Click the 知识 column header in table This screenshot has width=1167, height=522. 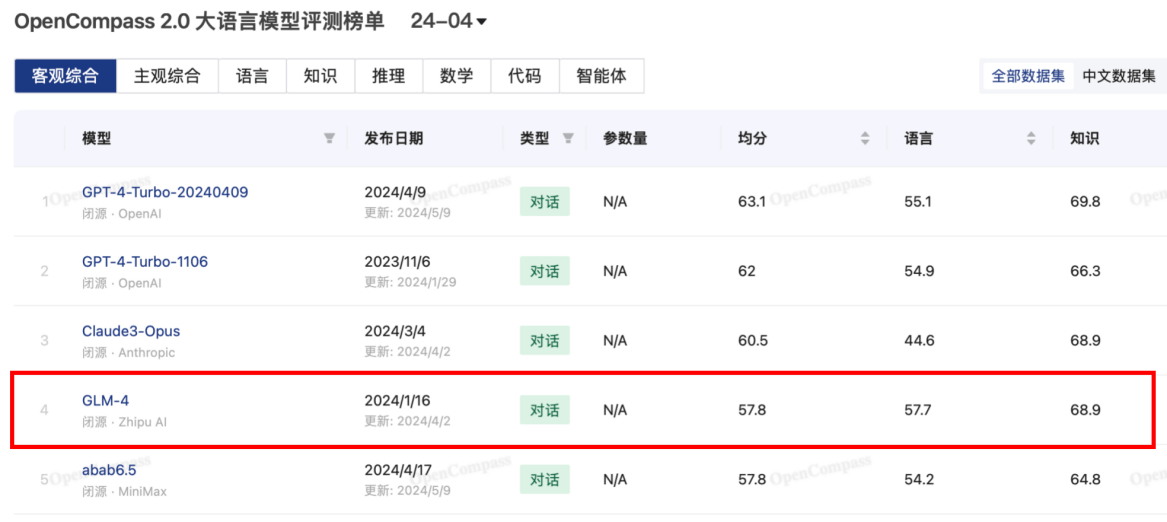[1084, 139]
